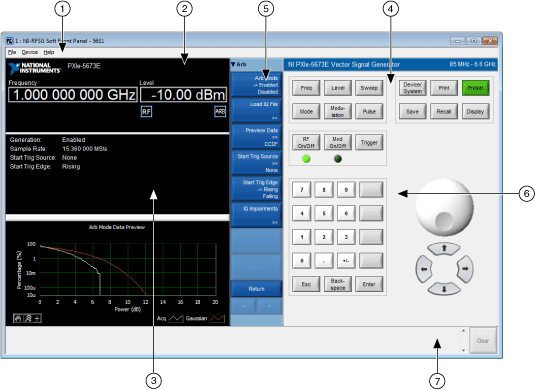Screen dimensions: 535x390
Task: Select the graph zoom tool icon
Action: 28,318
